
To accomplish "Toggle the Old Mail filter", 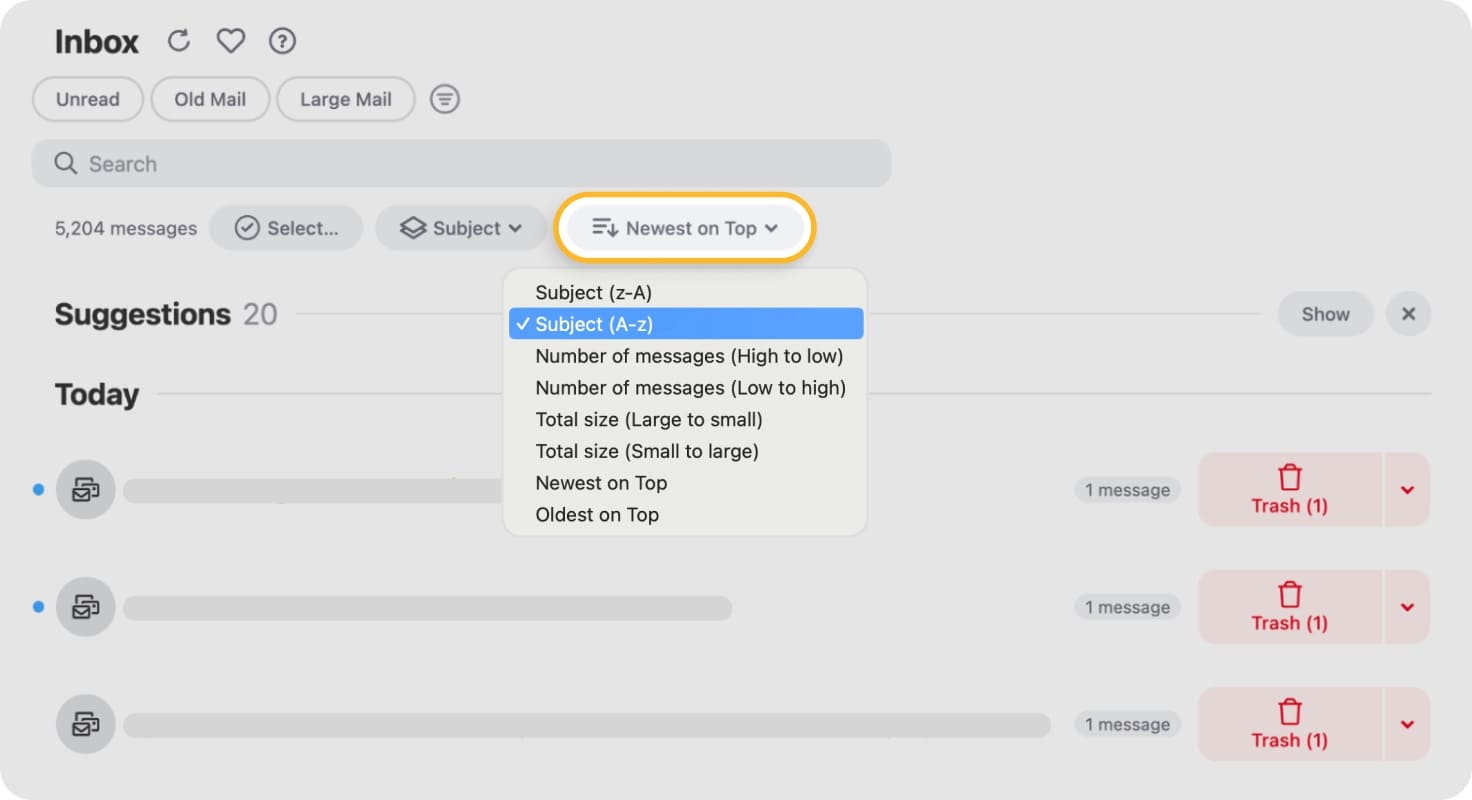I will click(210, 99).
